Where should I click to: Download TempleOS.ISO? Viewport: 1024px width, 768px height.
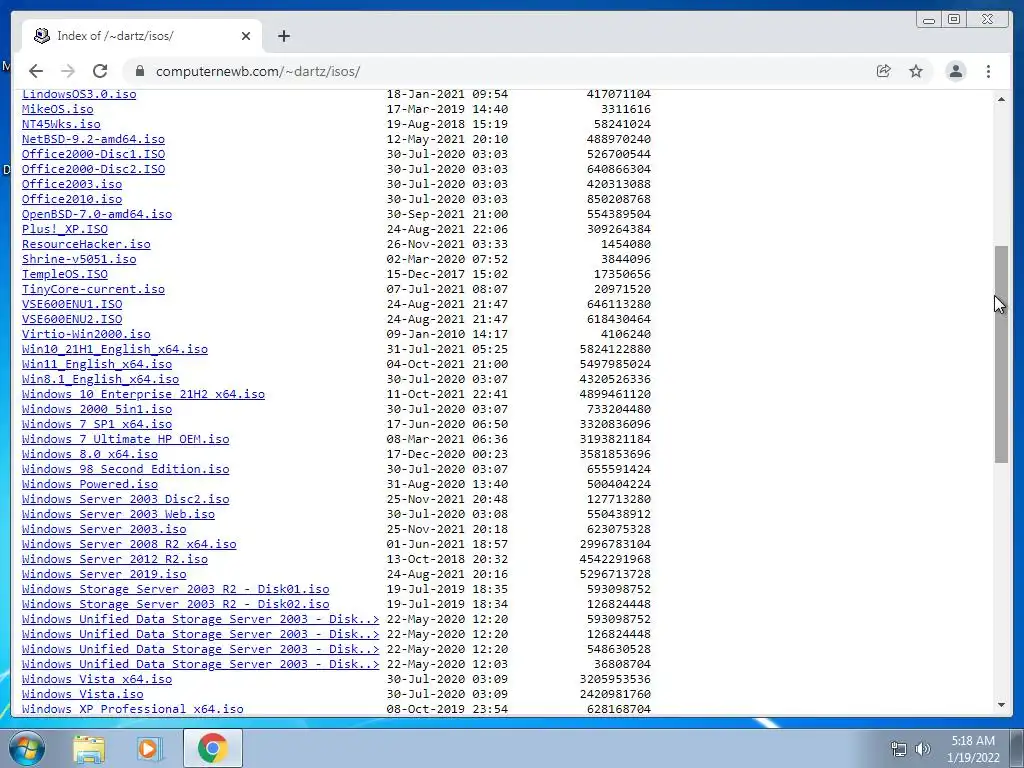tap(65, 274)
